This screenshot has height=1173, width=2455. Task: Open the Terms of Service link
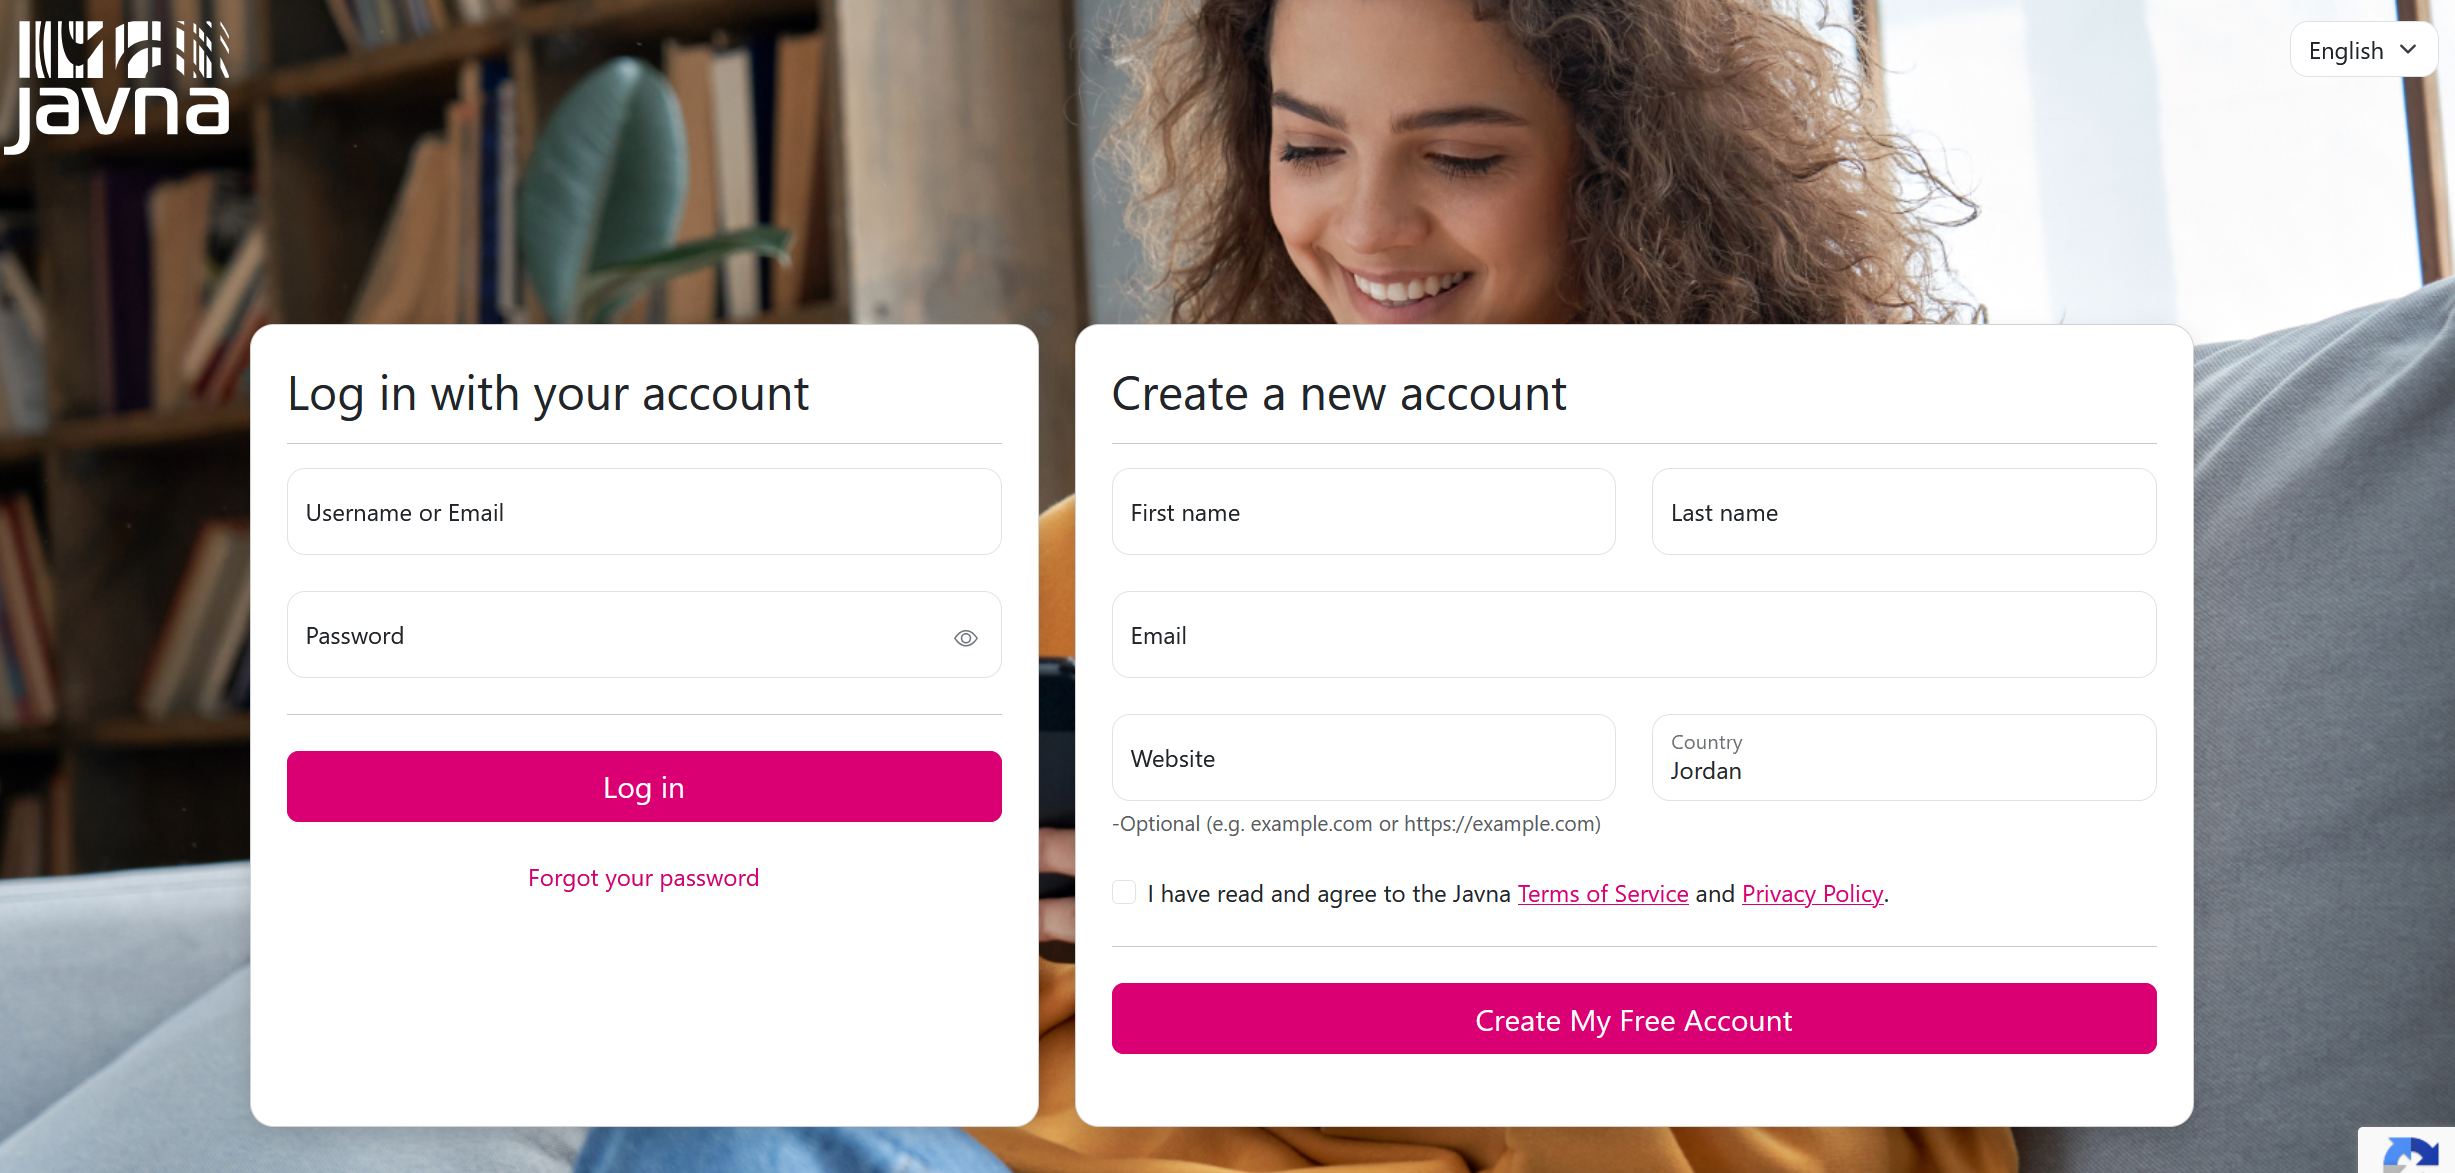pyautogui.click(x=1603, y=894)
